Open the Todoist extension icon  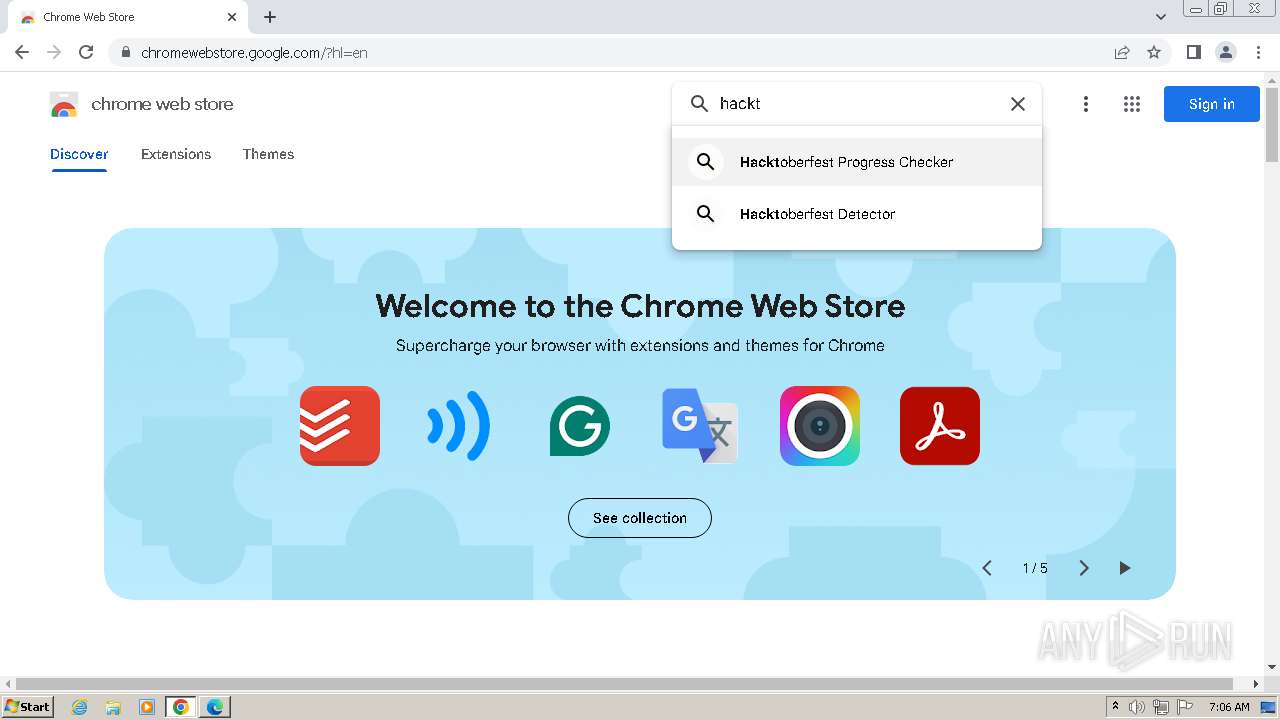click(340, 426)
